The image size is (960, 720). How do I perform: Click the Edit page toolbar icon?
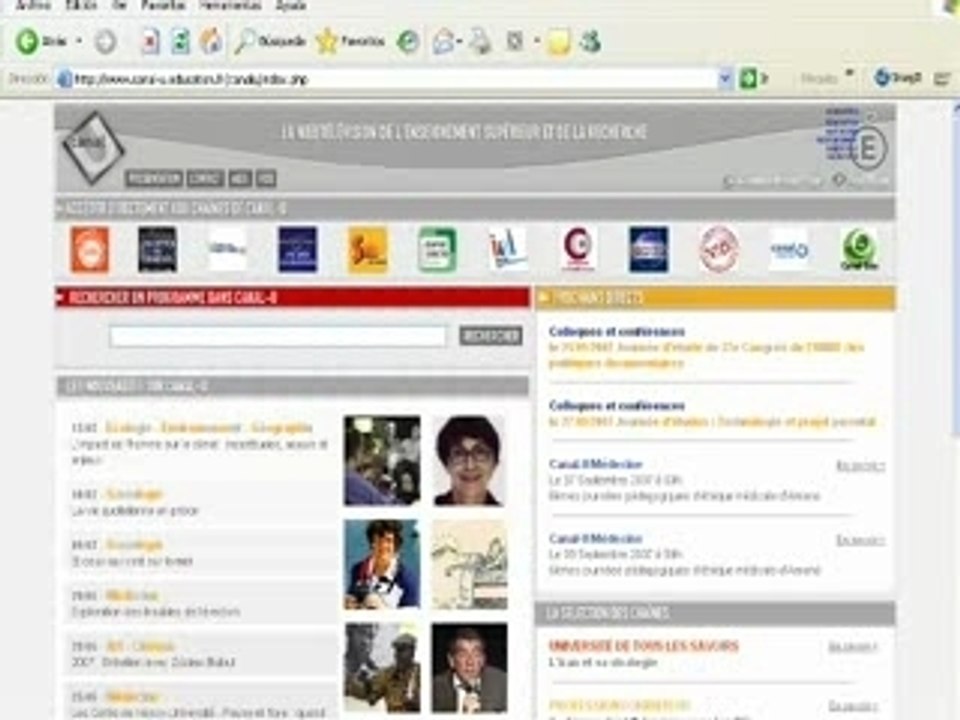point(515,42)
